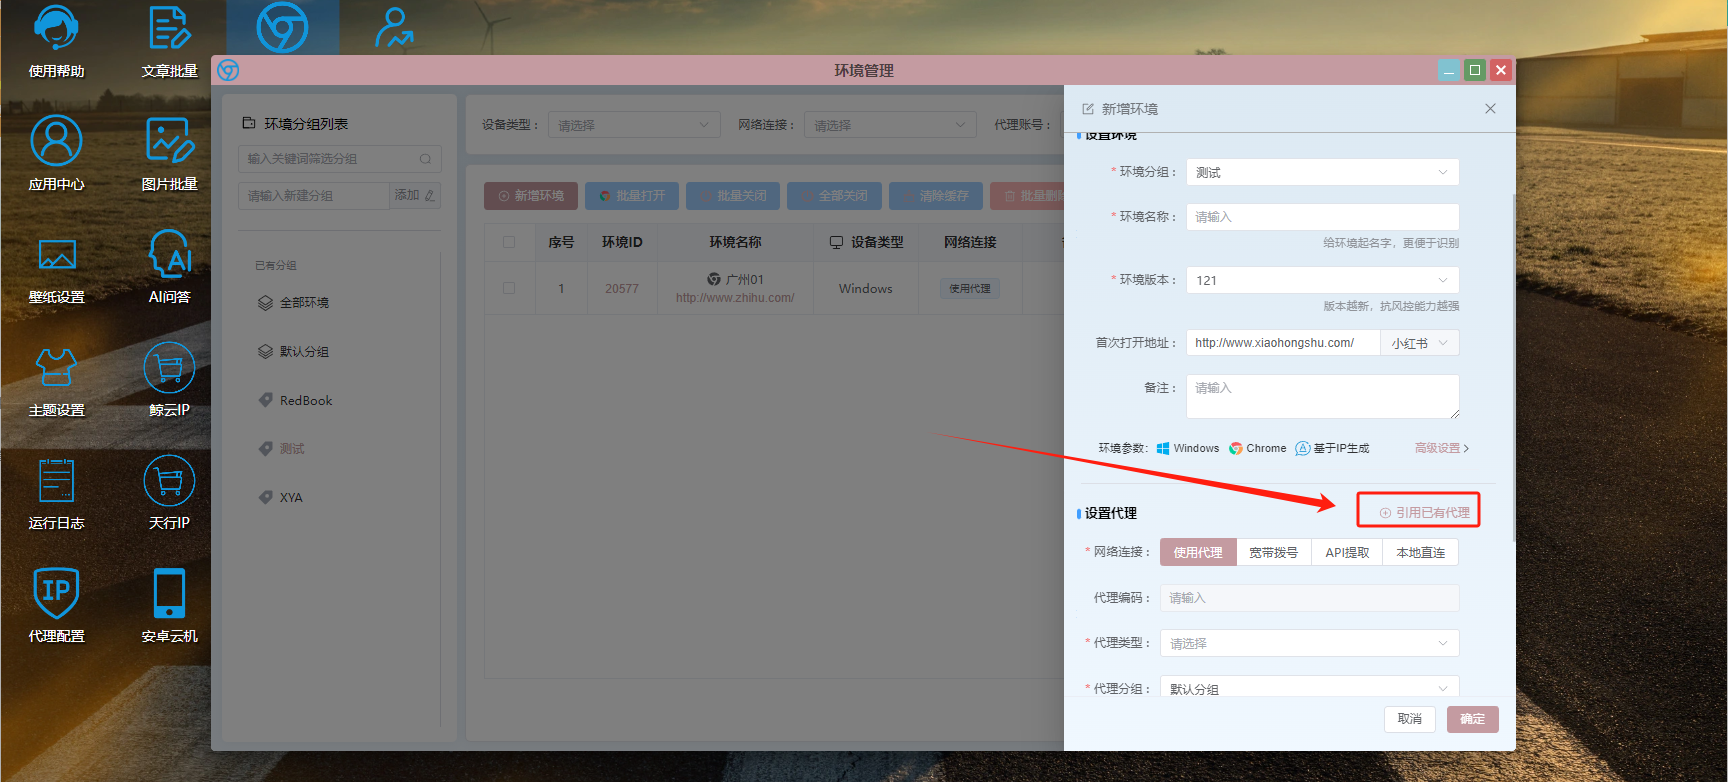
Task: Toggle the select-all checkbox in table header
Action: tap(509, 242)
